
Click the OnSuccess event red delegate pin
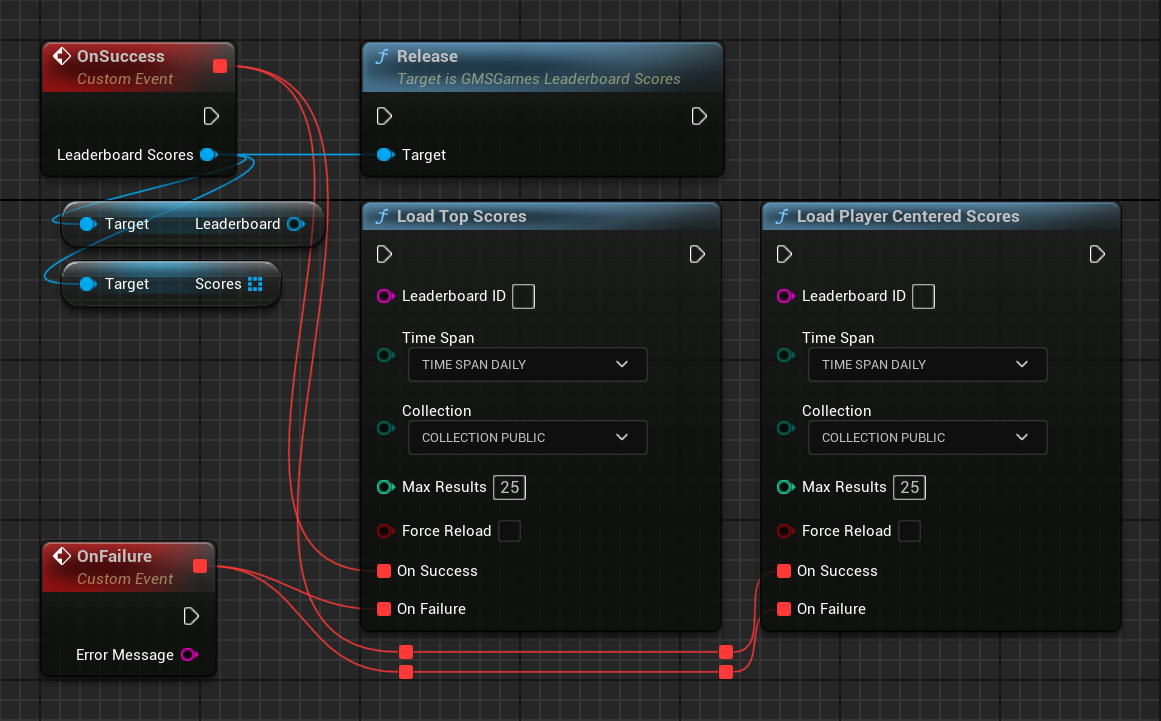221,67
